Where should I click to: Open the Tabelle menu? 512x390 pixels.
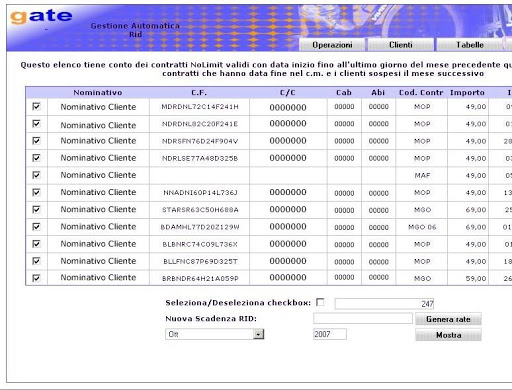(x=470, y=45)
